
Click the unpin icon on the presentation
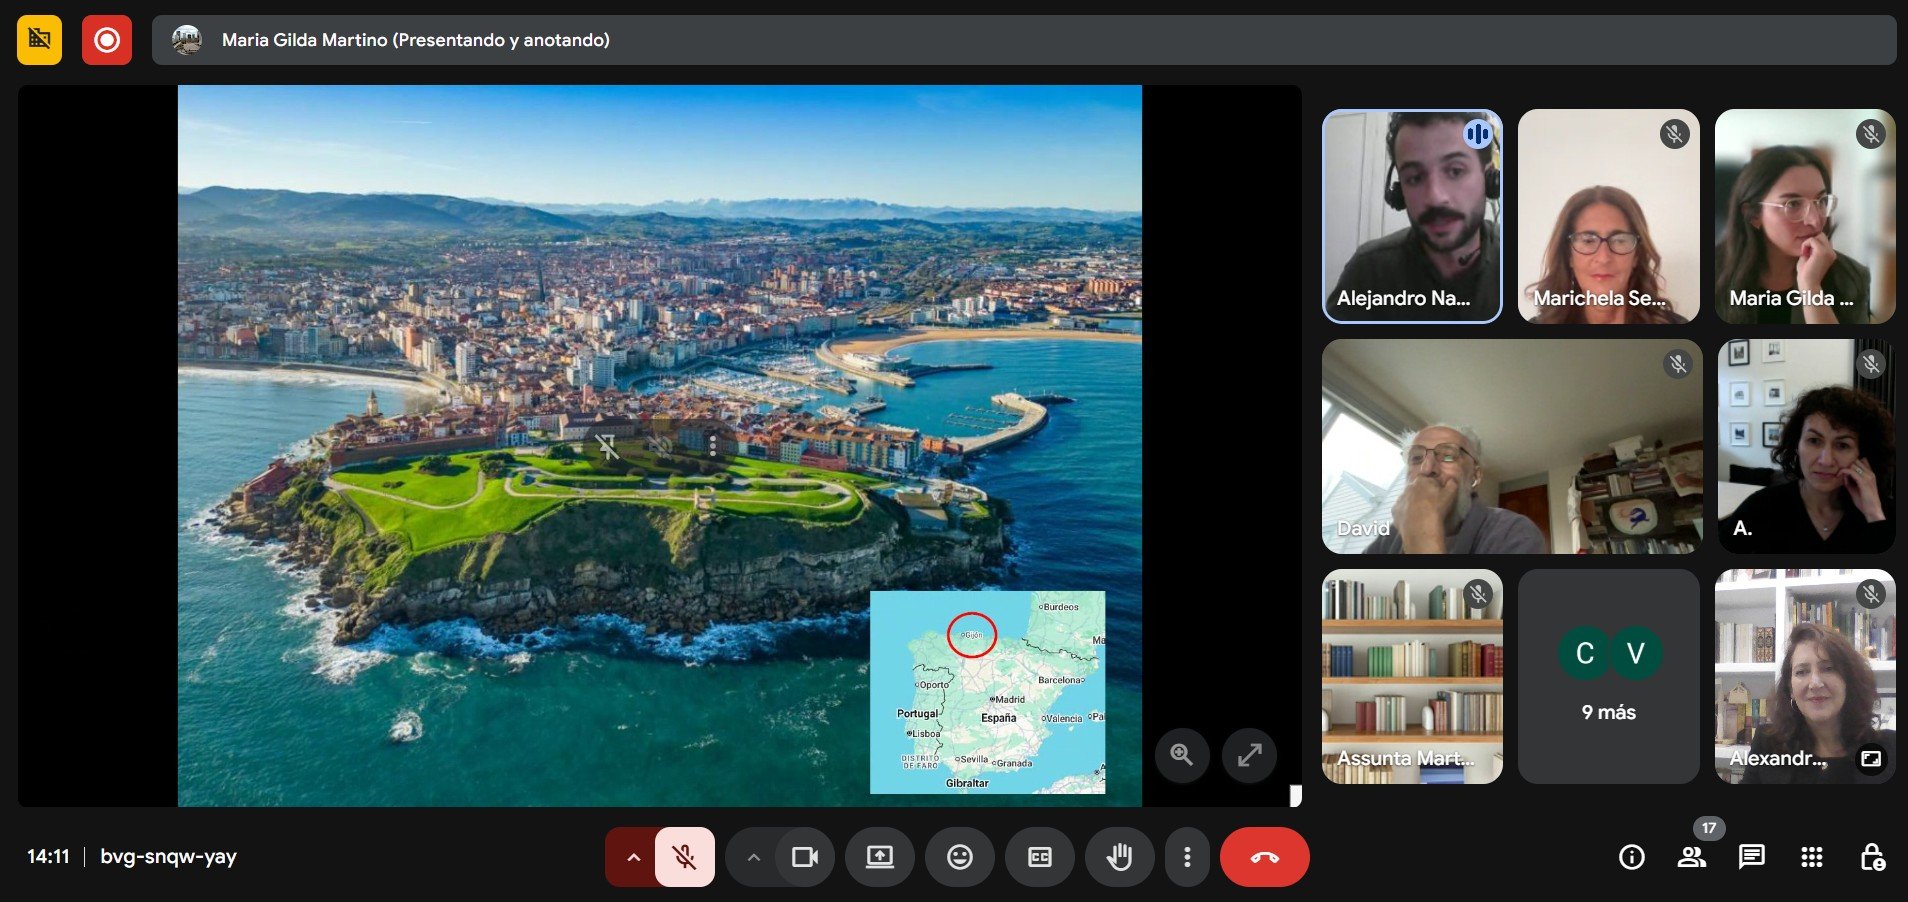(607, 446)
